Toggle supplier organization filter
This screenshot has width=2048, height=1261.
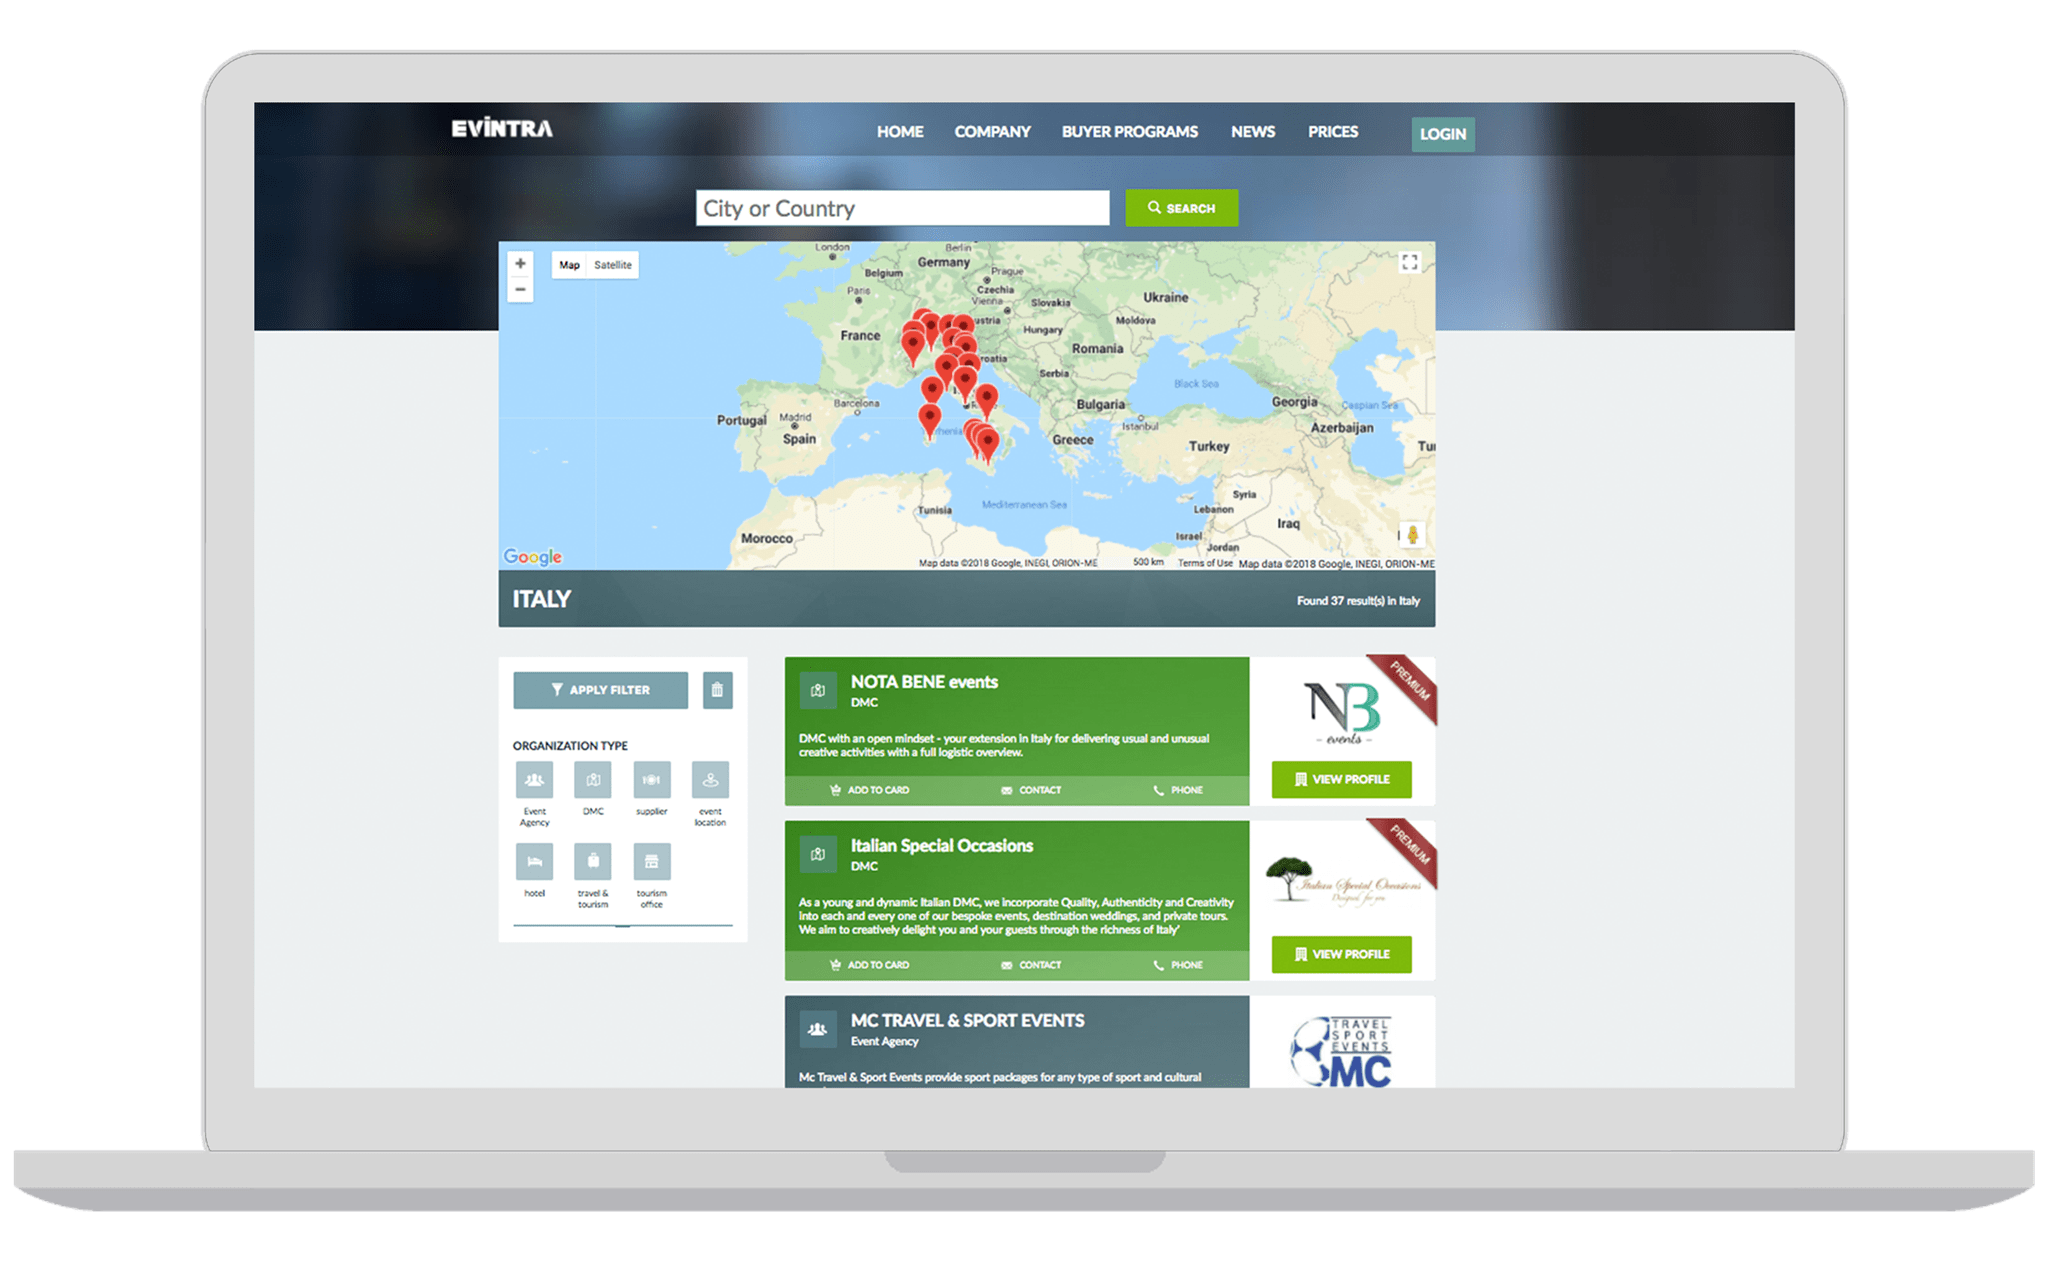[651, 780]
